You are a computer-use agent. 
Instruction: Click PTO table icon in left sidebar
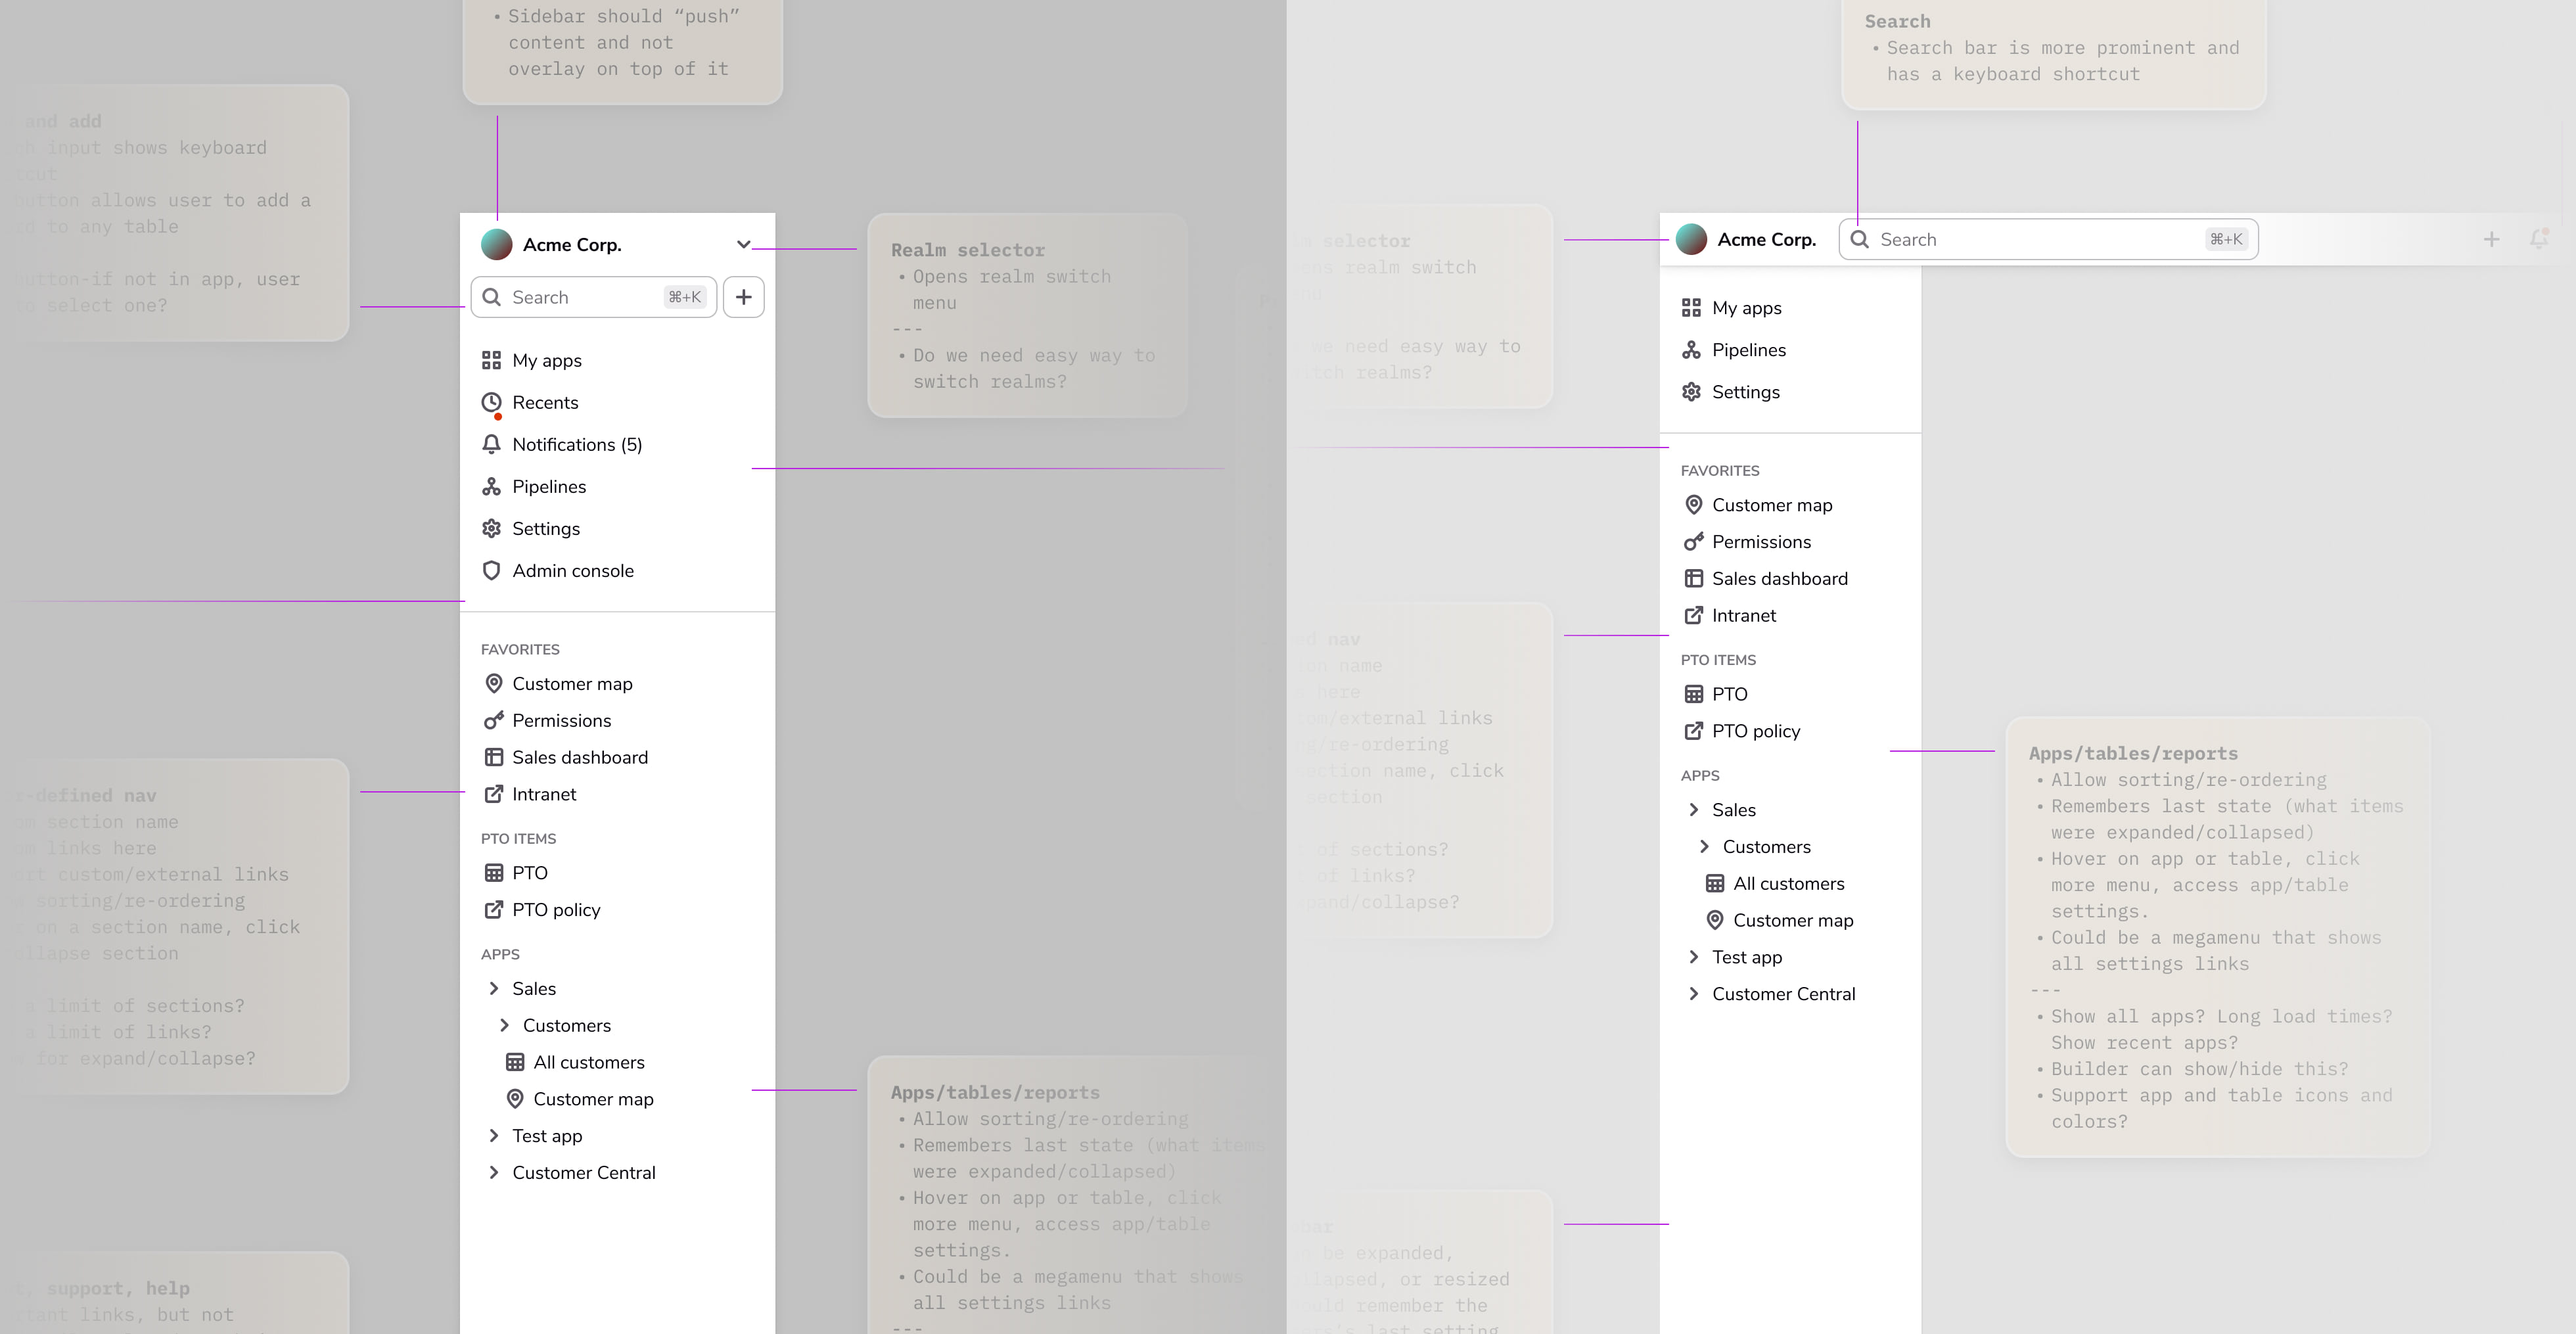tap(493, 872)
